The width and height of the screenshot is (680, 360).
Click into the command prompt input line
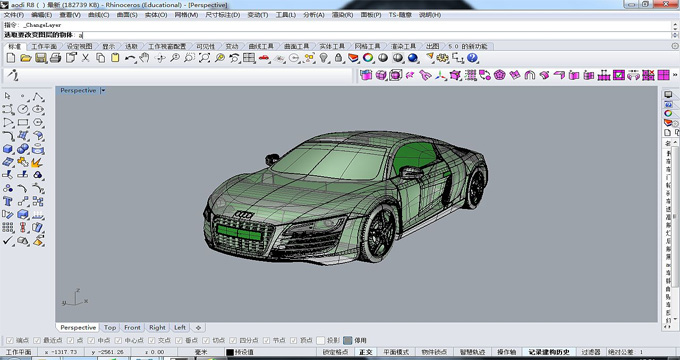click(375, 35)
